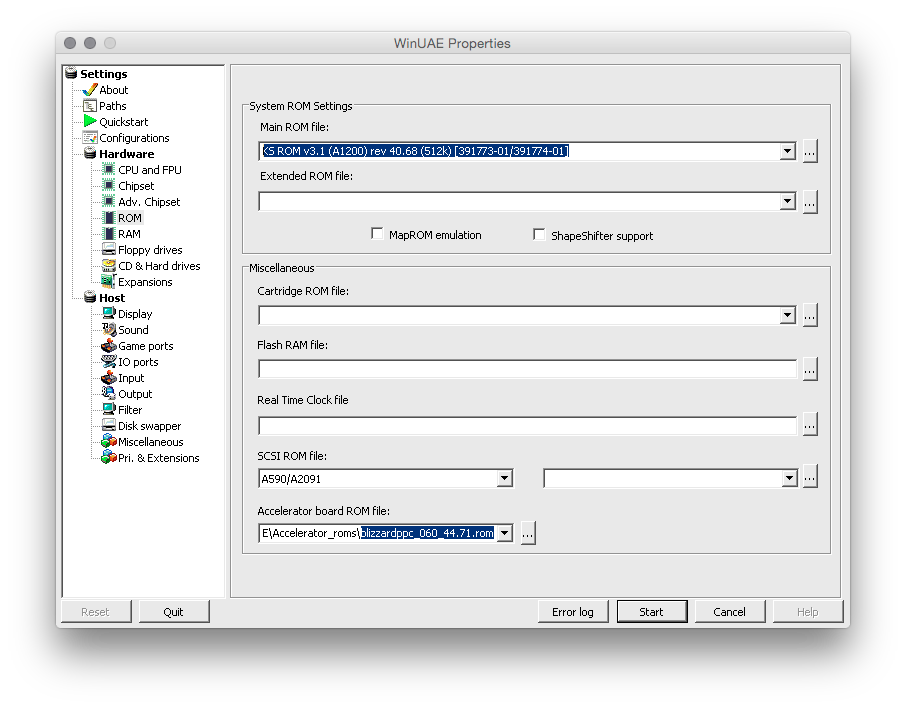Browse for Real Time Clock file
The width and height of the screenshot is (906, 708).
point(810,424)
